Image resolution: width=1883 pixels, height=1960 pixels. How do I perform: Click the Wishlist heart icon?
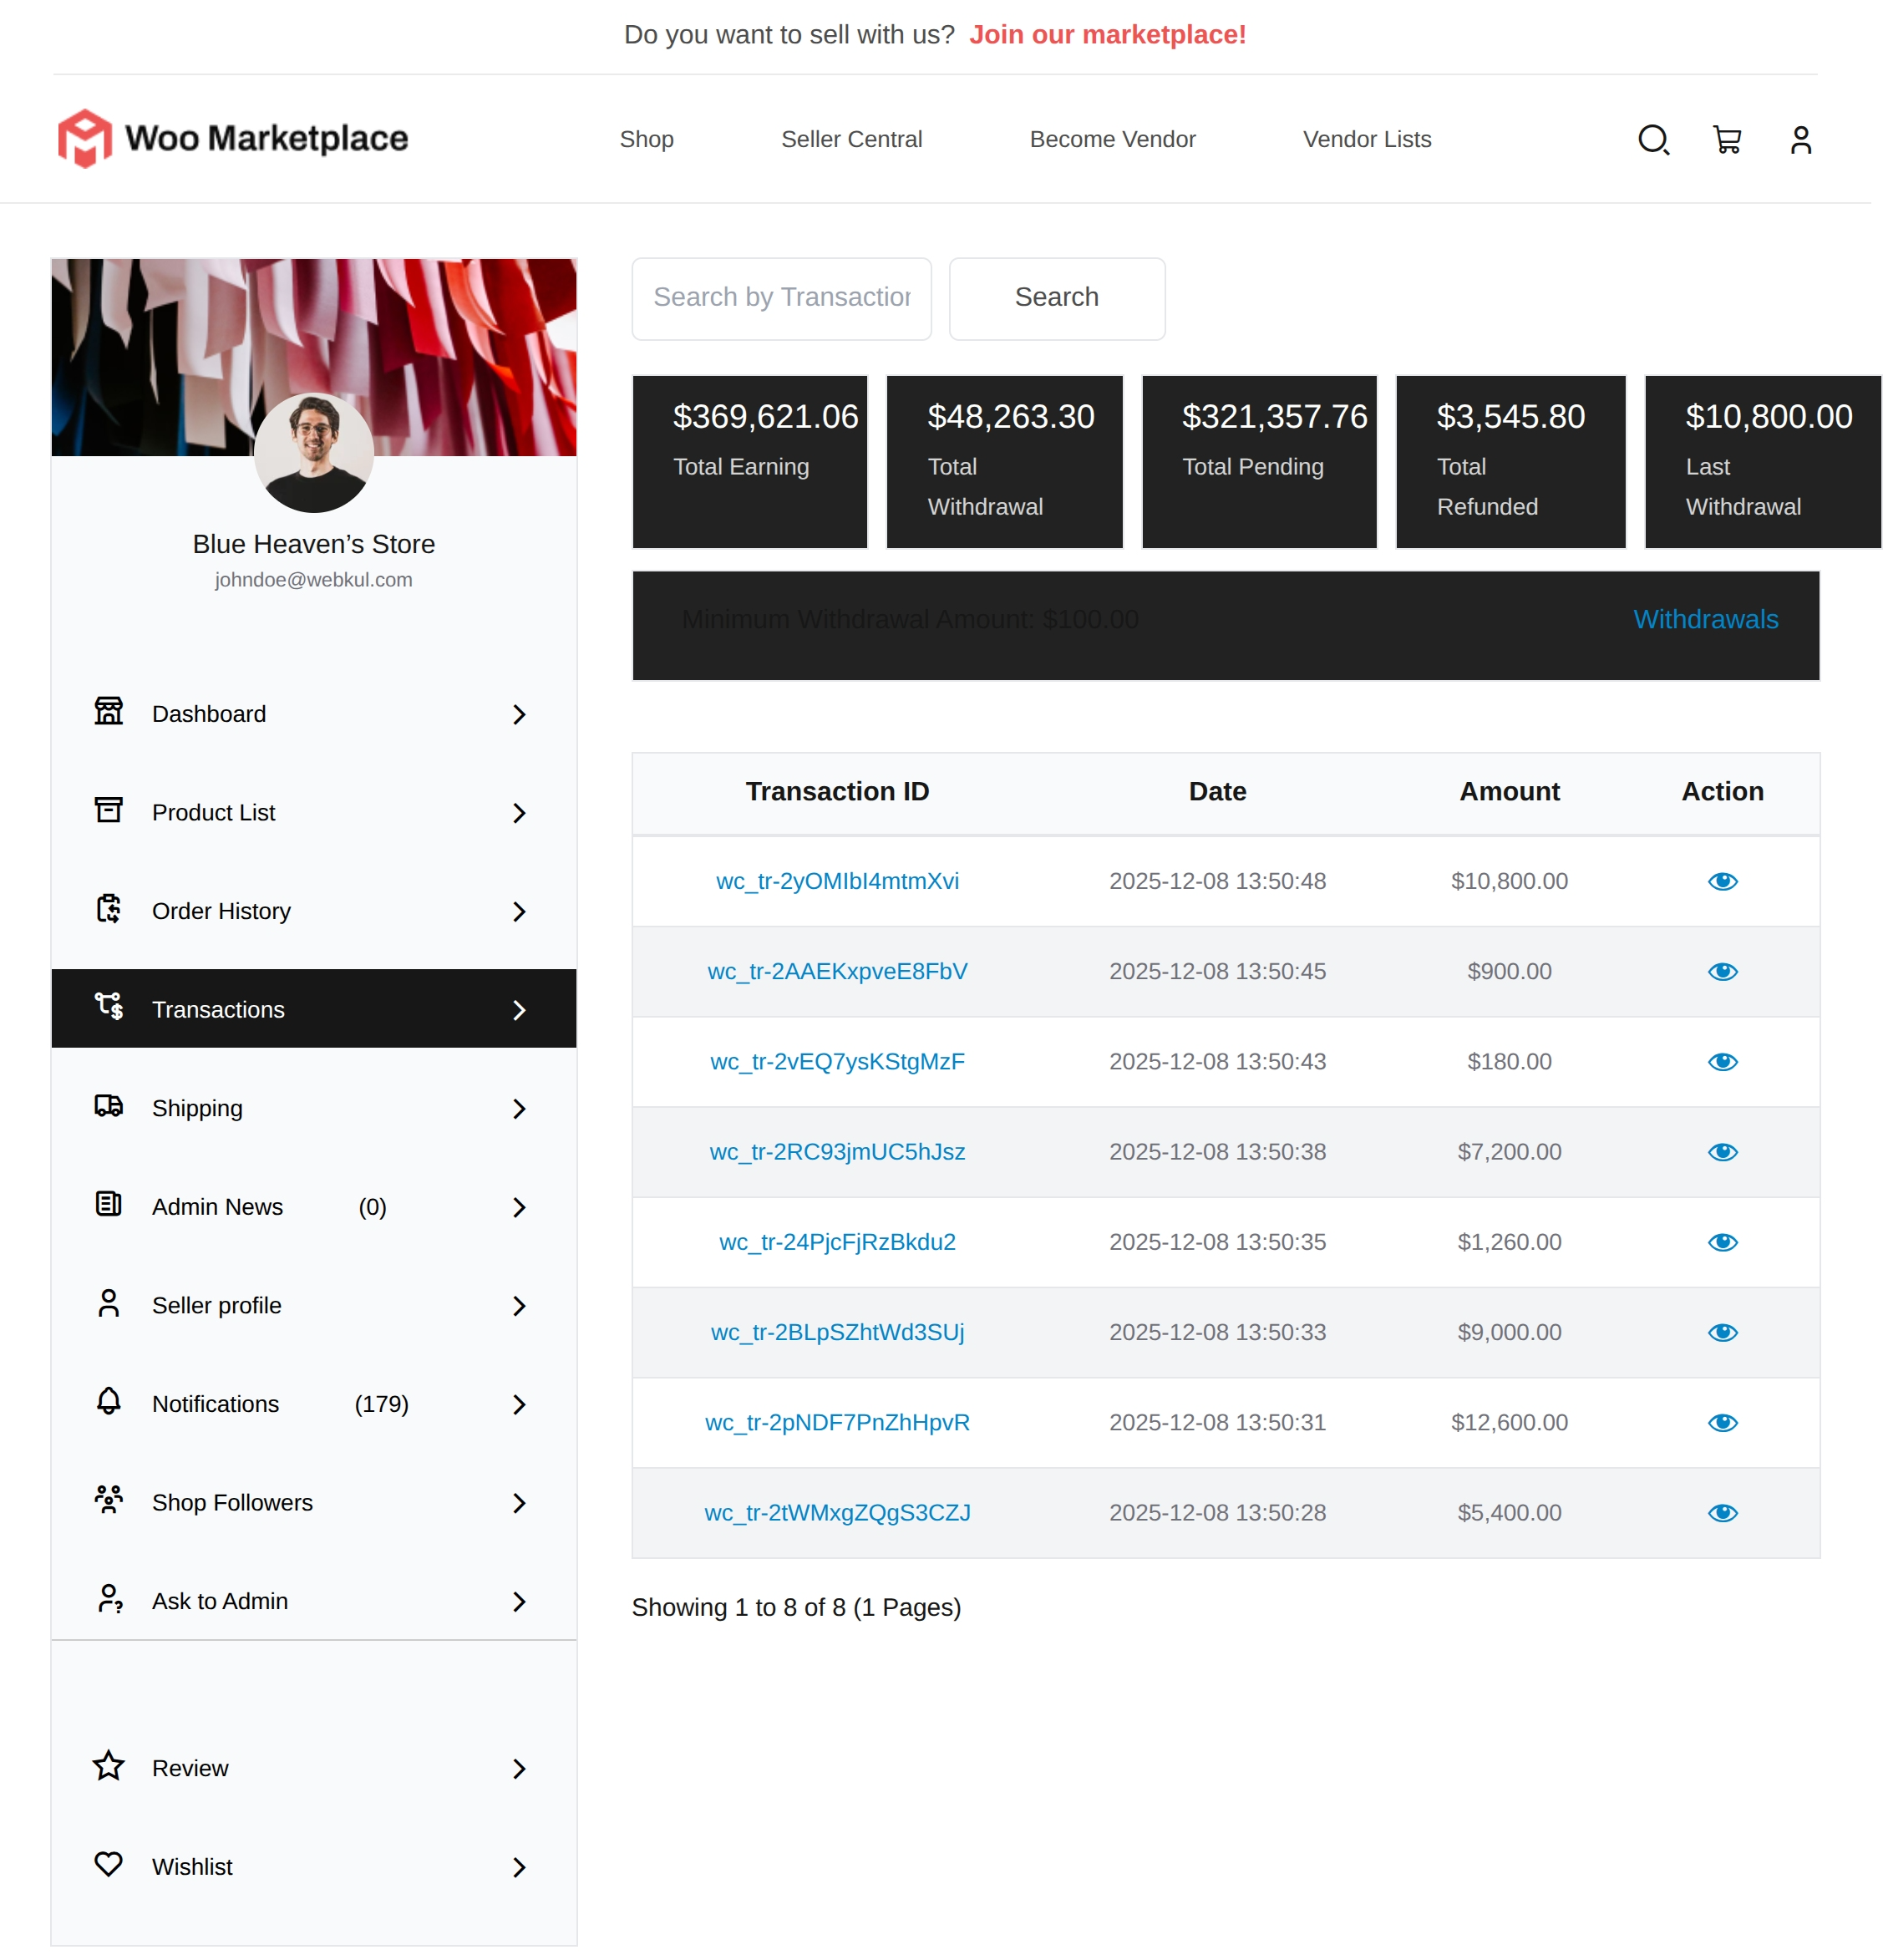108,1864
